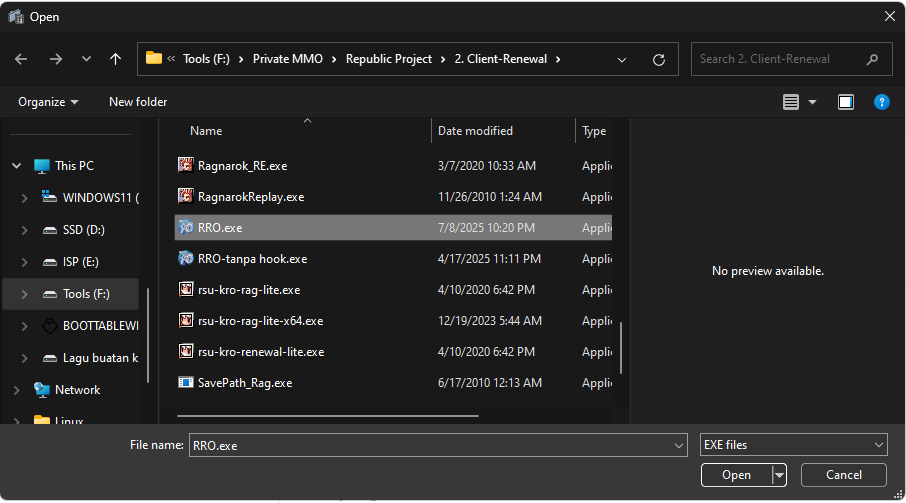Select the Ragnarok_RE.exe file name
The width and height of the screenshot is (906, 503).
pyautogui.click(x=243, y=166)
